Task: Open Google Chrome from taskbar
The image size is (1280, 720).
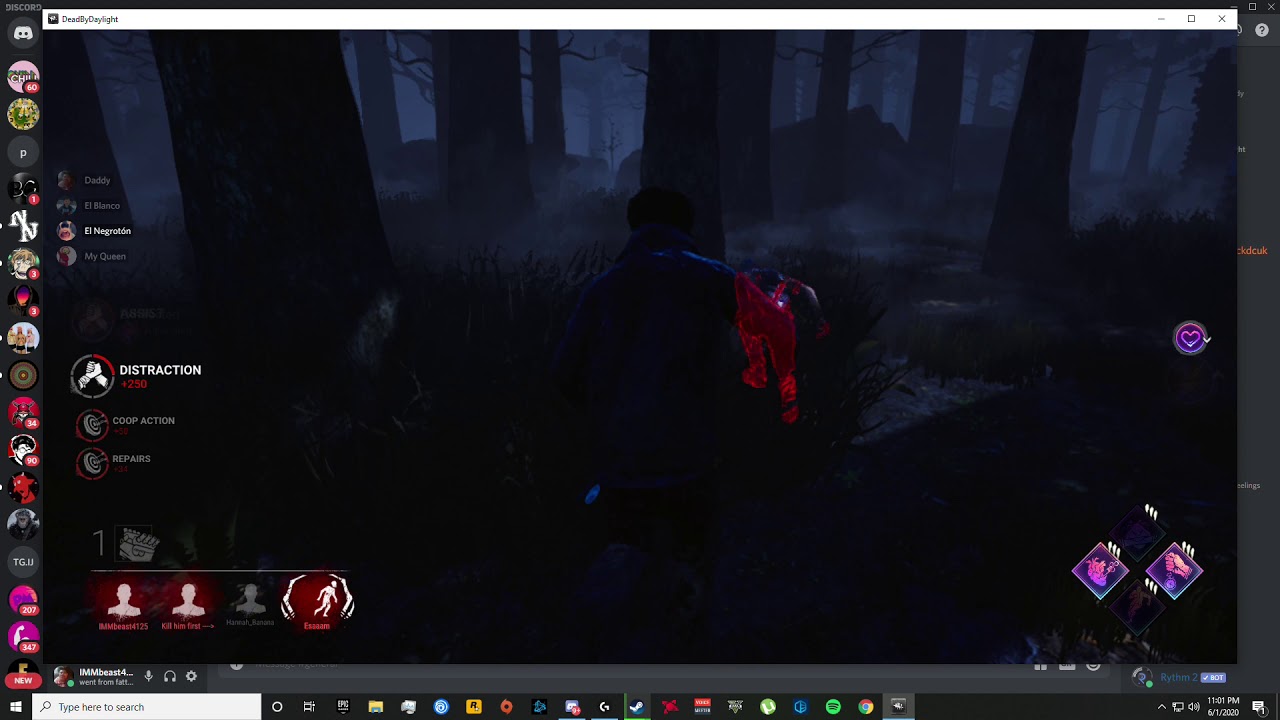Action: pyautogui.click(x=866, y=707)
